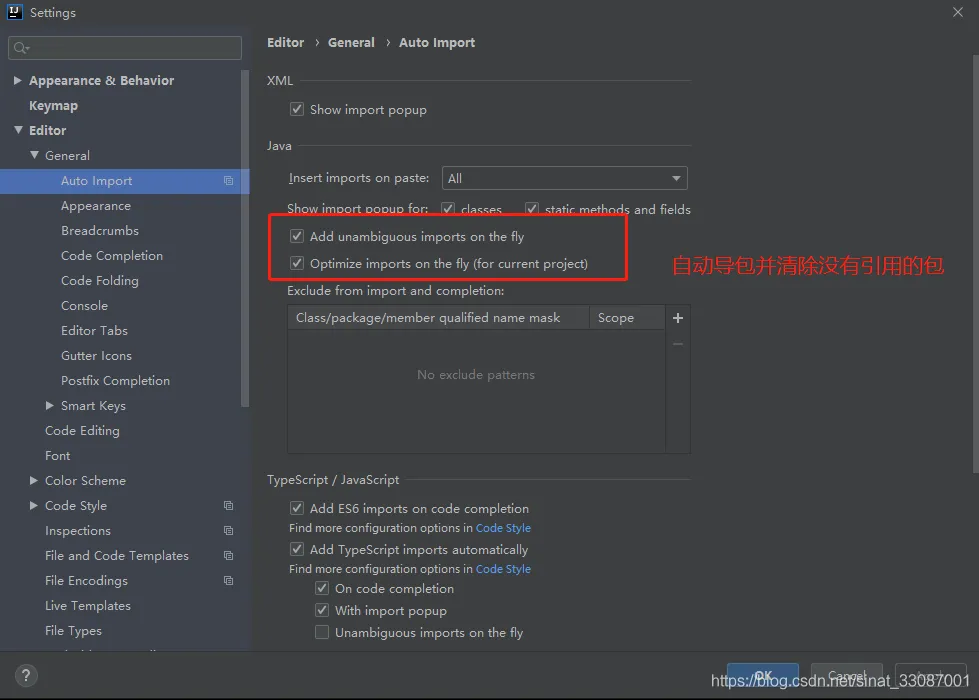The width and height of the screenshot is (979, 700).
Task: Toggle On code completion checkbox
Action: pyautogui.click(x=322, y=588)
